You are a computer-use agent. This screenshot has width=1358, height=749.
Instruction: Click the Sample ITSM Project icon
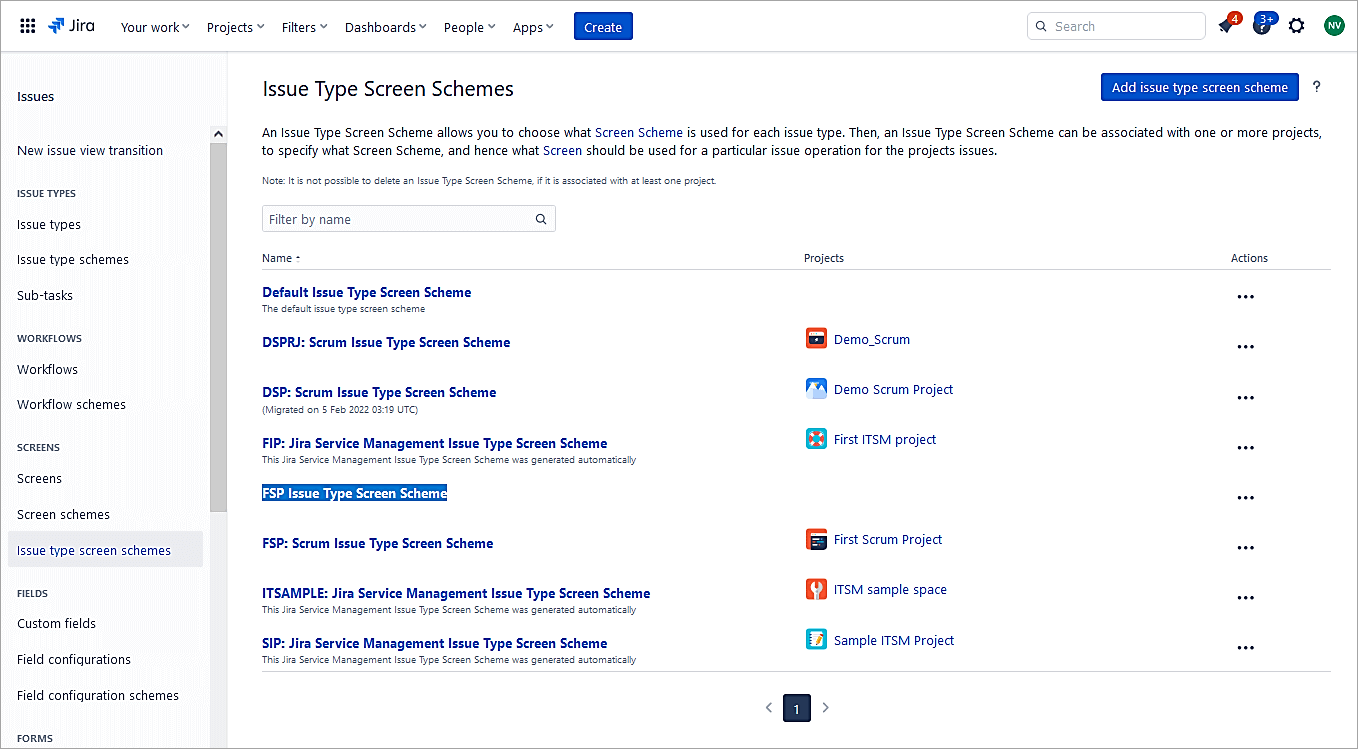click(816, 639)
